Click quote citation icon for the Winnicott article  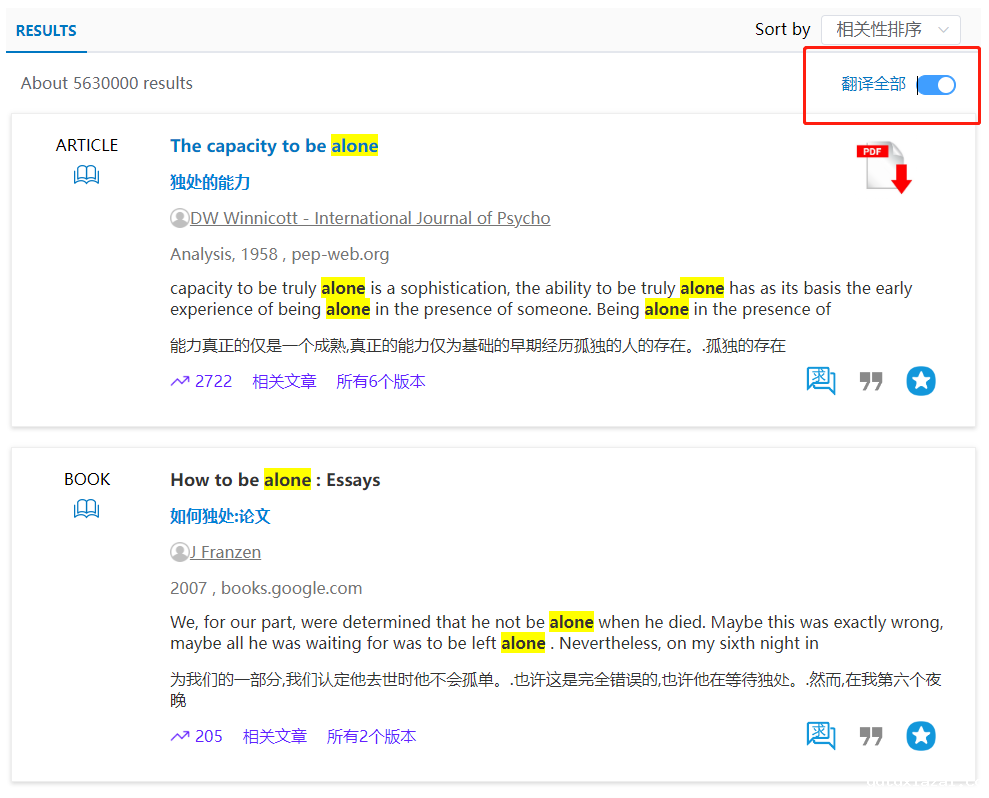[871, 381]
